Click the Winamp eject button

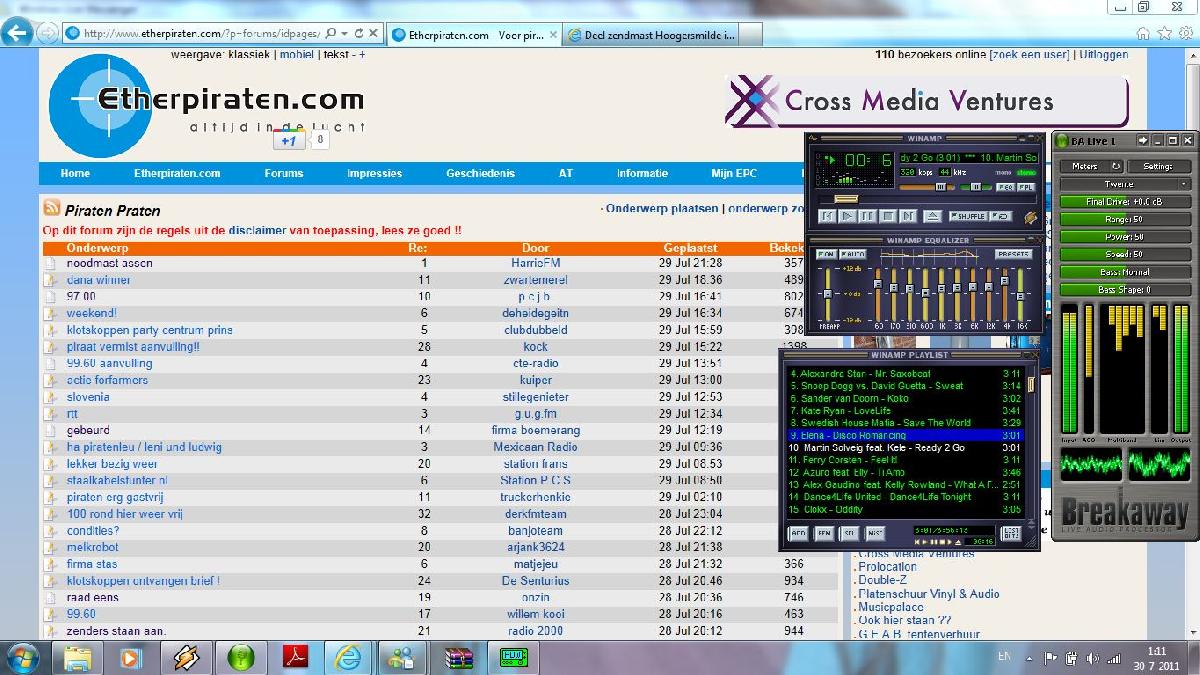pos(932,216)
